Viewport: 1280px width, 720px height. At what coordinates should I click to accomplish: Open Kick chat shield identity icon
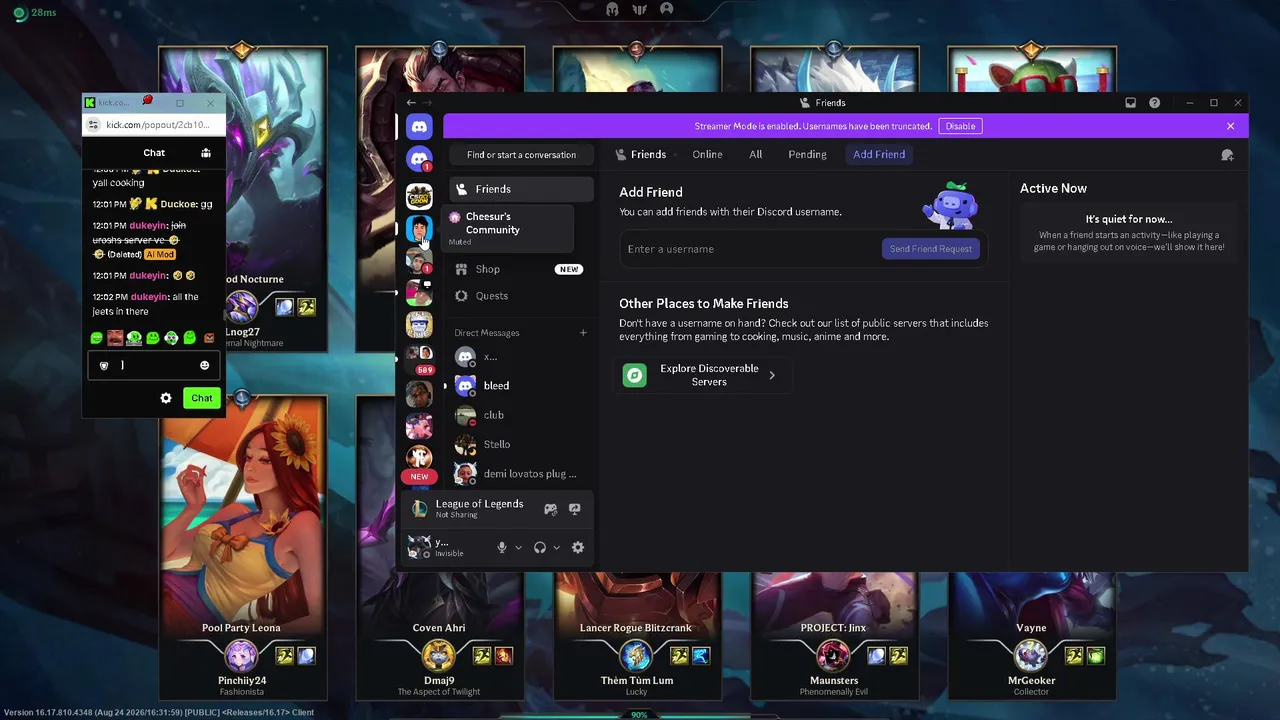tap(104, 366)
